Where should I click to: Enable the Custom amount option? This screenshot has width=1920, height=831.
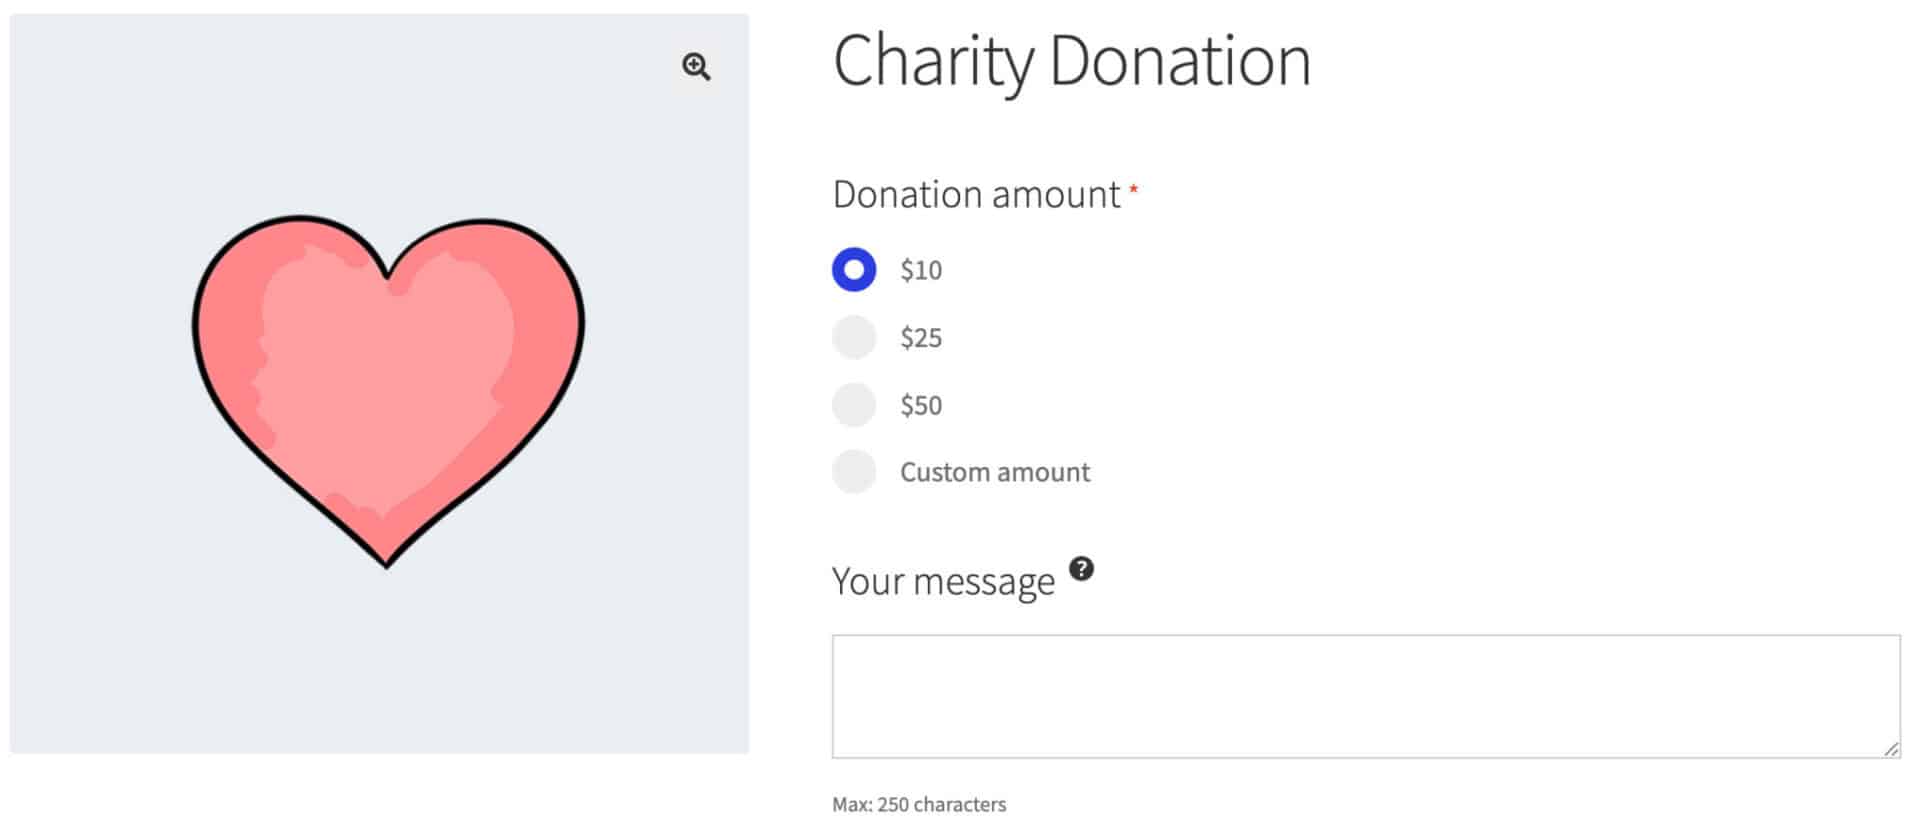click(854, 471)
